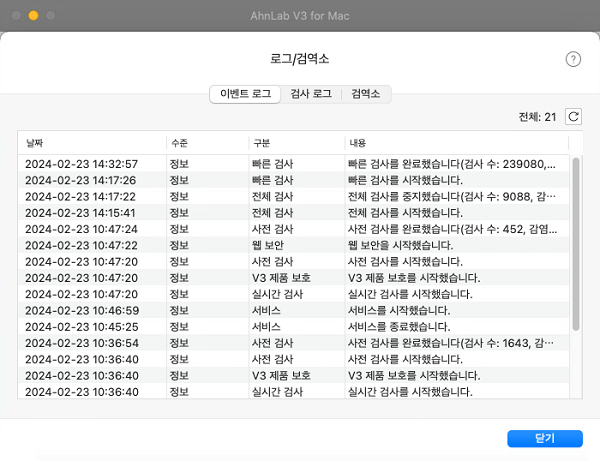The height and width of the screenshot is (461, 600).
Task: Select the 2024-02-23 10:45:25 date cell
Action: [x=82, y=327]
